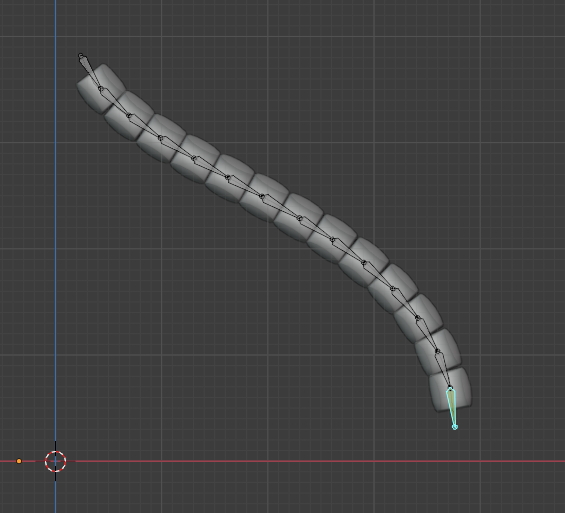Click the cyan bone's tail tip joint
The width and height of the screenshot is (565, 513).
point(455,427)
